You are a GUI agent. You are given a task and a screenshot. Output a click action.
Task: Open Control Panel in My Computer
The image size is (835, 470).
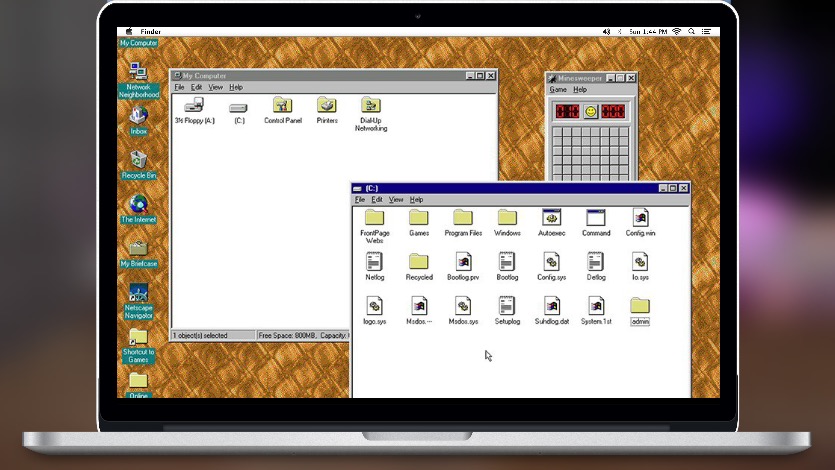pyautogui.click(x=283, y=110)
